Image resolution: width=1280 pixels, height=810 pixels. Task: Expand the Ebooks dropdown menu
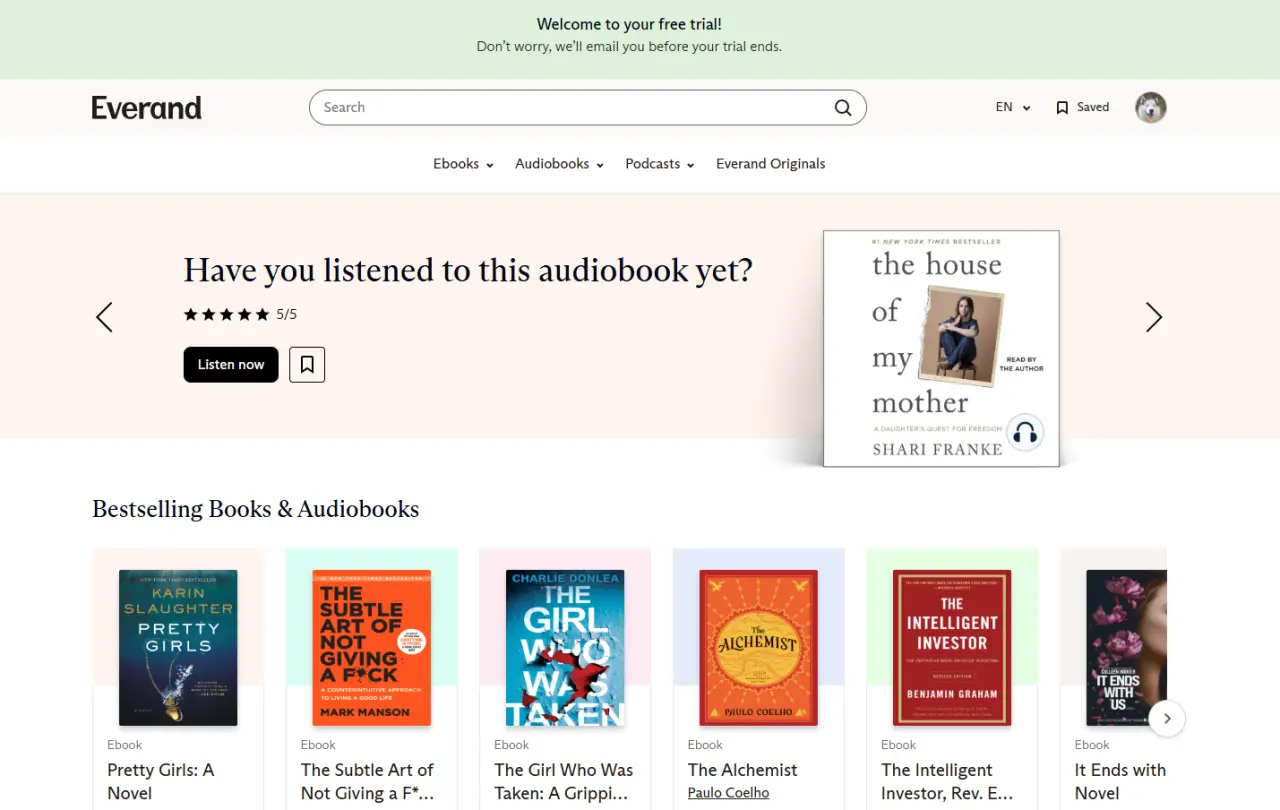[x=463, y=164]
